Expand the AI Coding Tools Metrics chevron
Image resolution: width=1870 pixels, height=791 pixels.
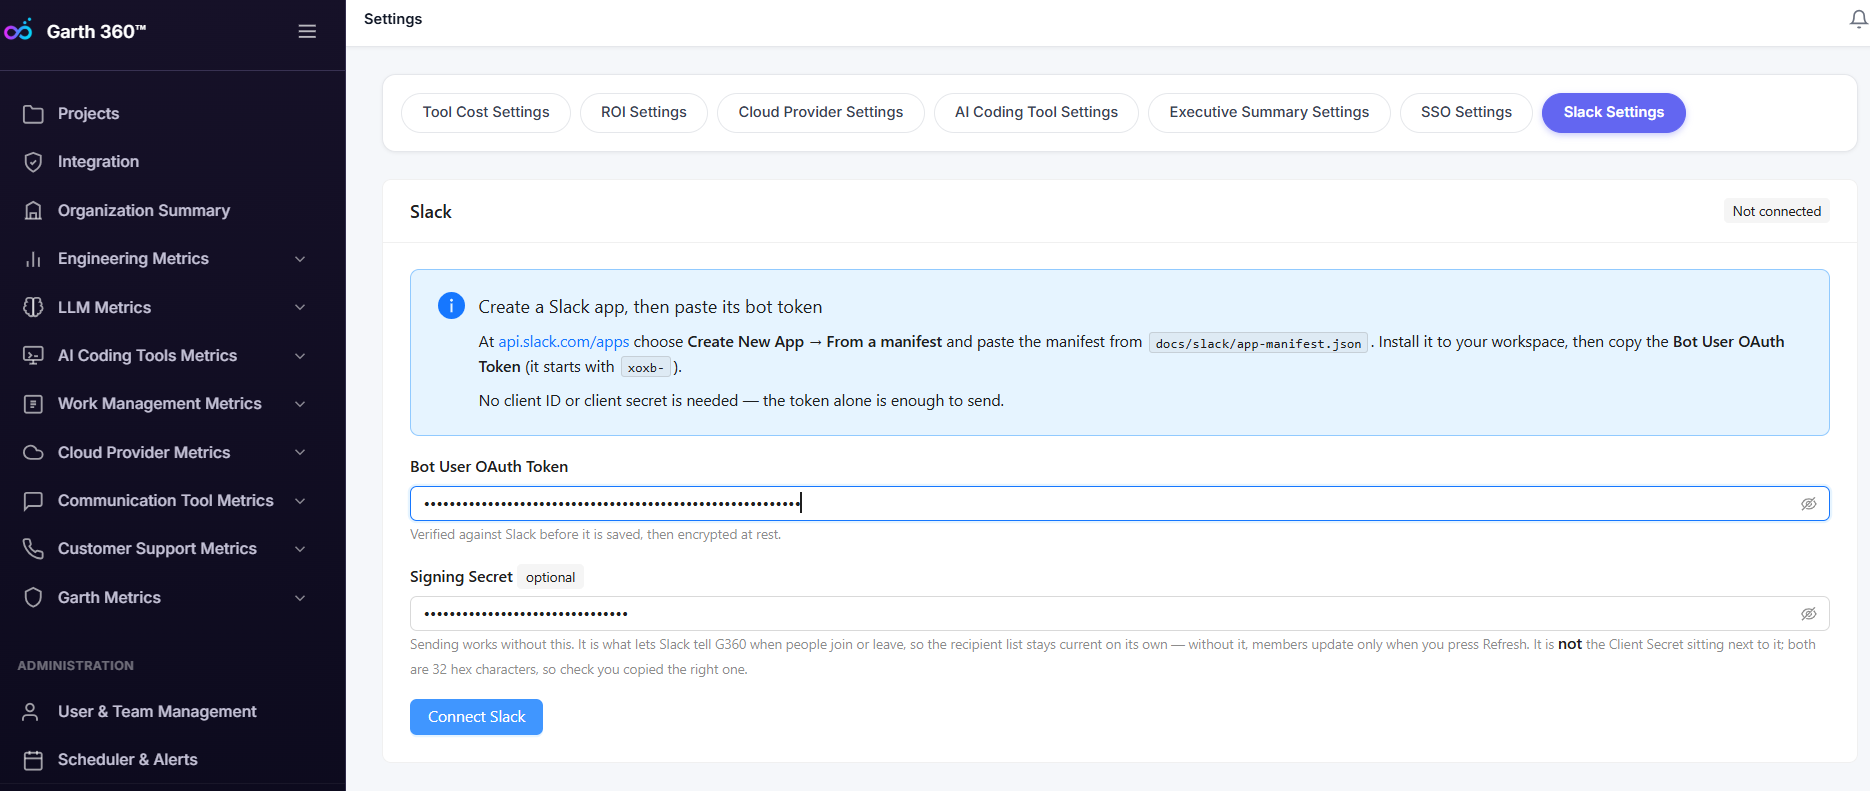tap(300, 356)
